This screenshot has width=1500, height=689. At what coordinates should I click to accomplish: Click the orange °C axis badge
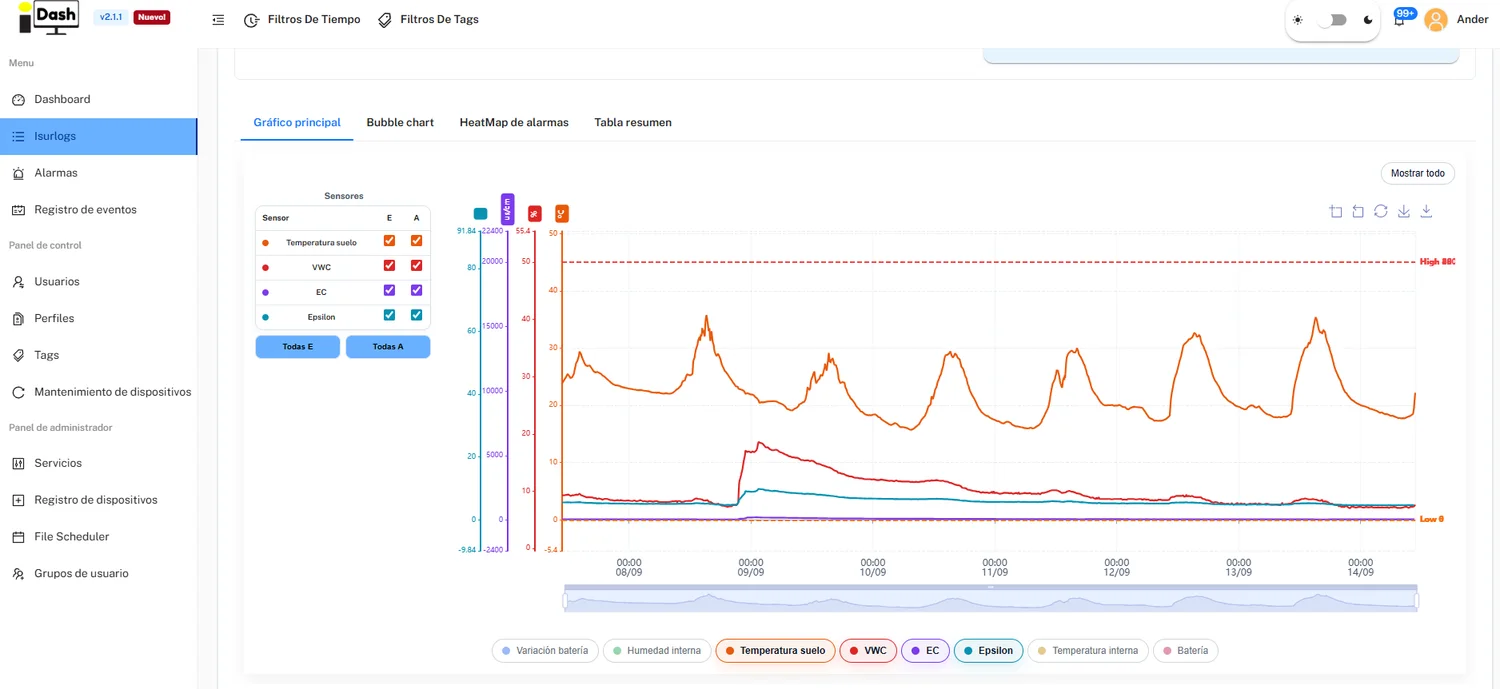point(562,213)
